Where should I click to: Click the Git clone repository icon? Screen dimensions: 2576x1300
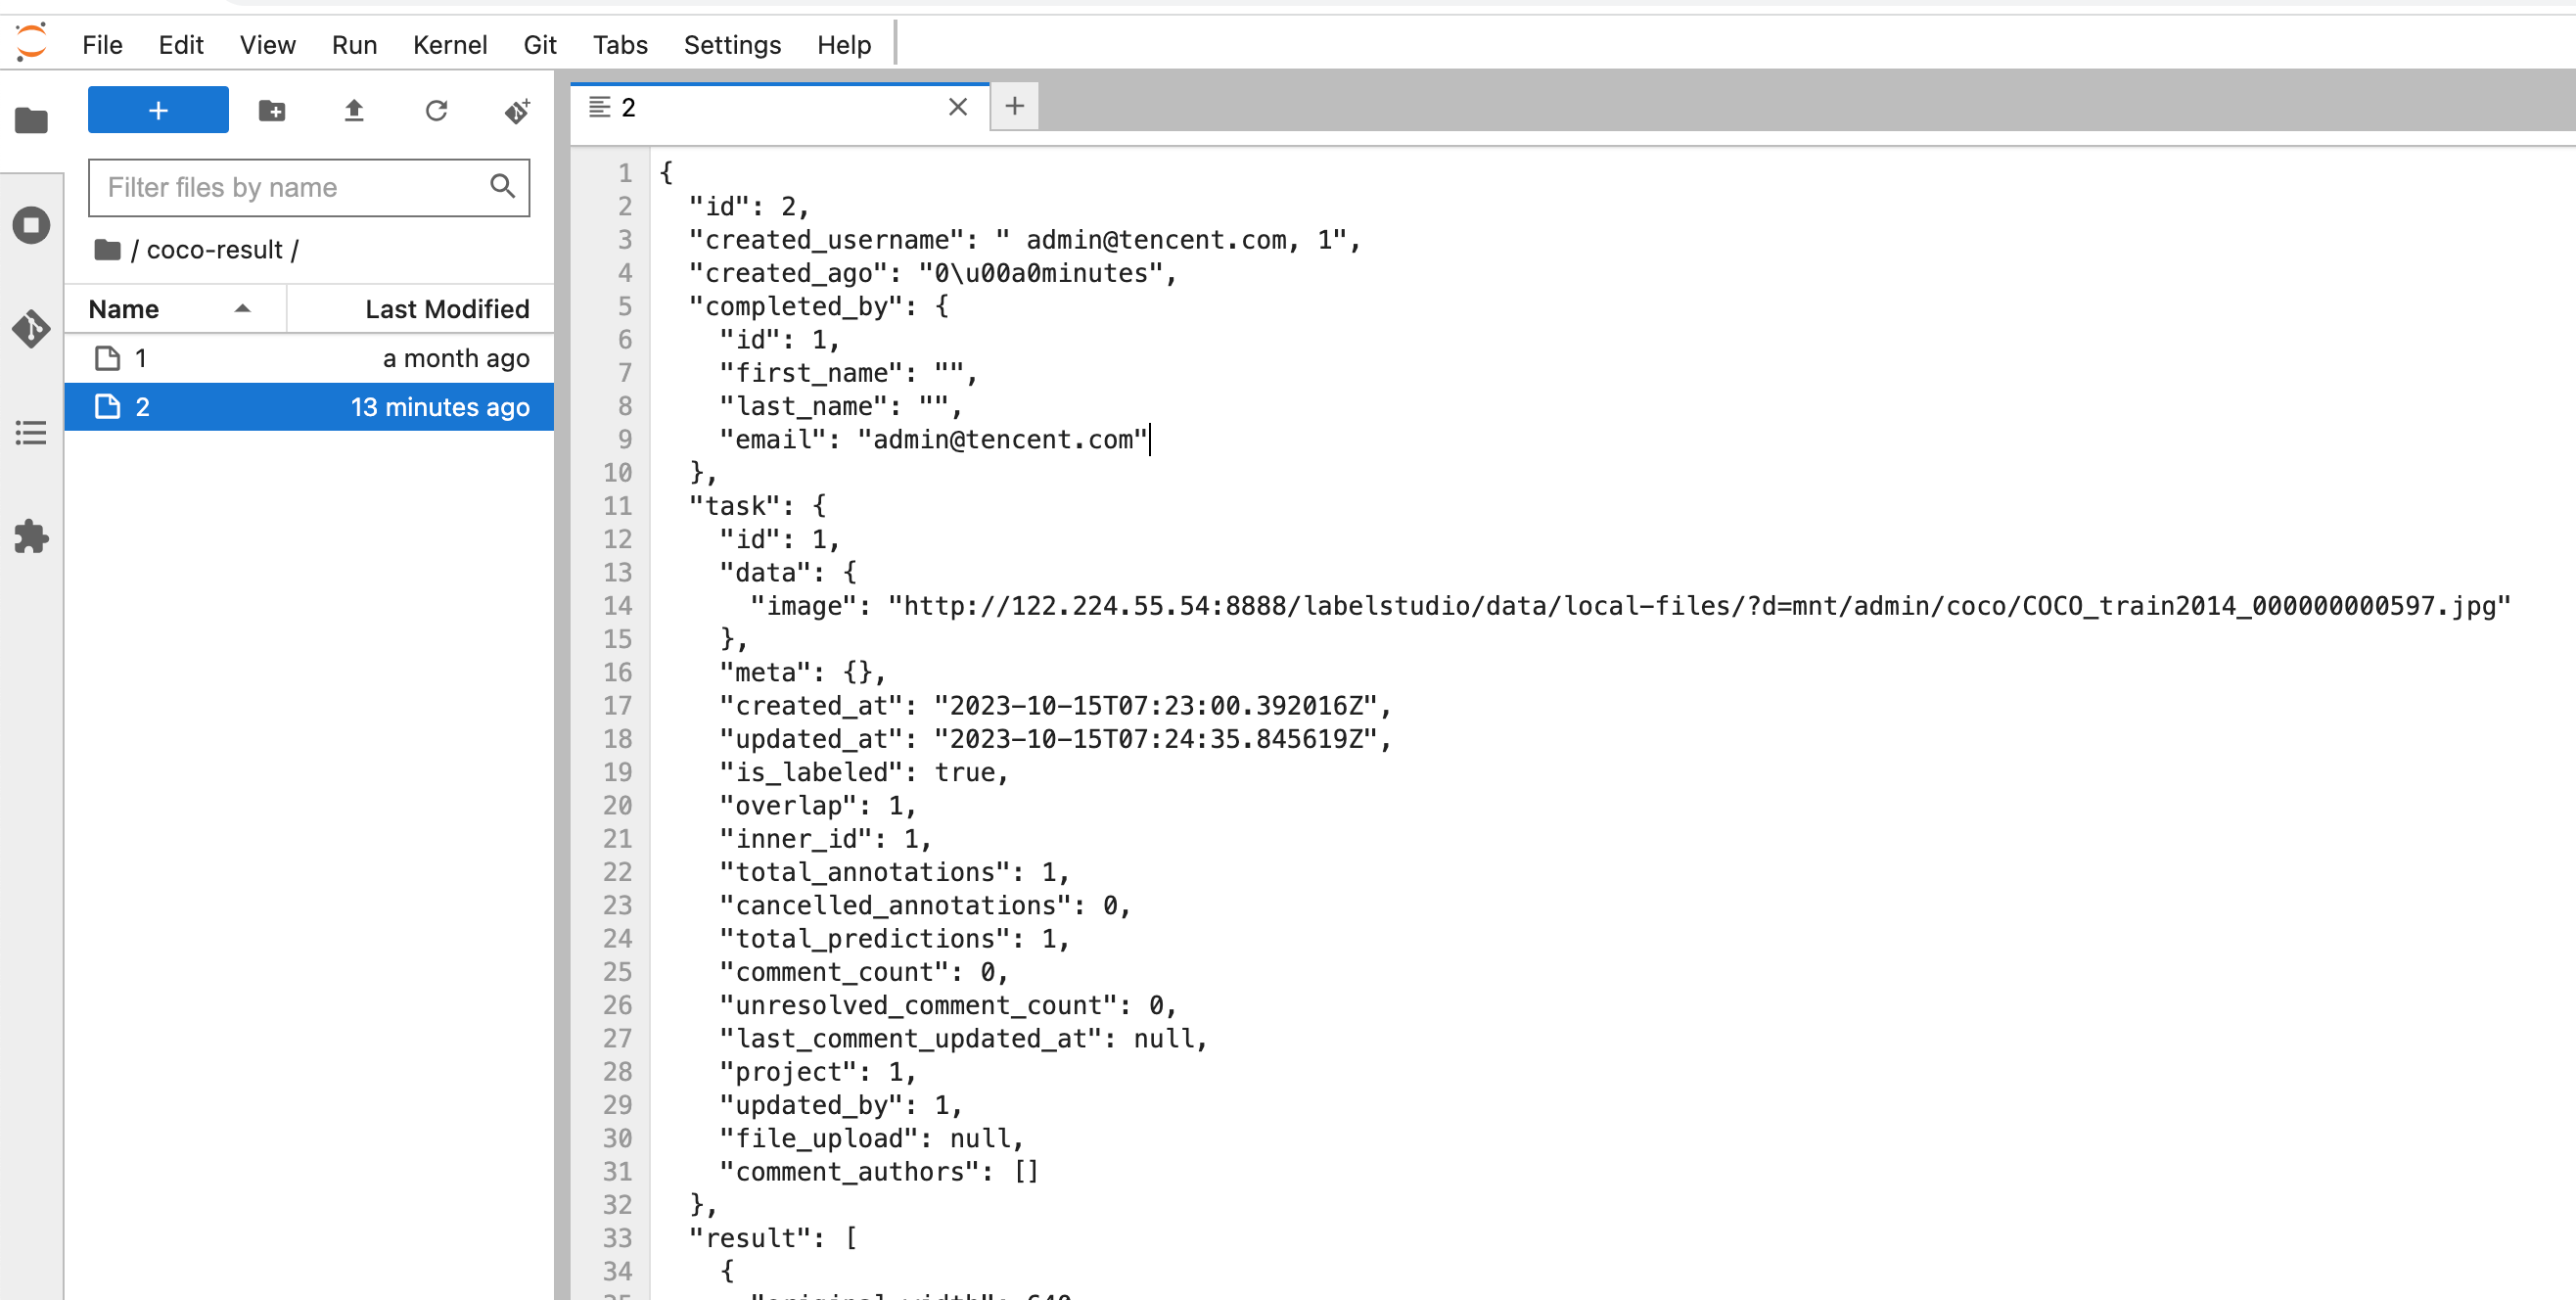(x=517, y=110)
